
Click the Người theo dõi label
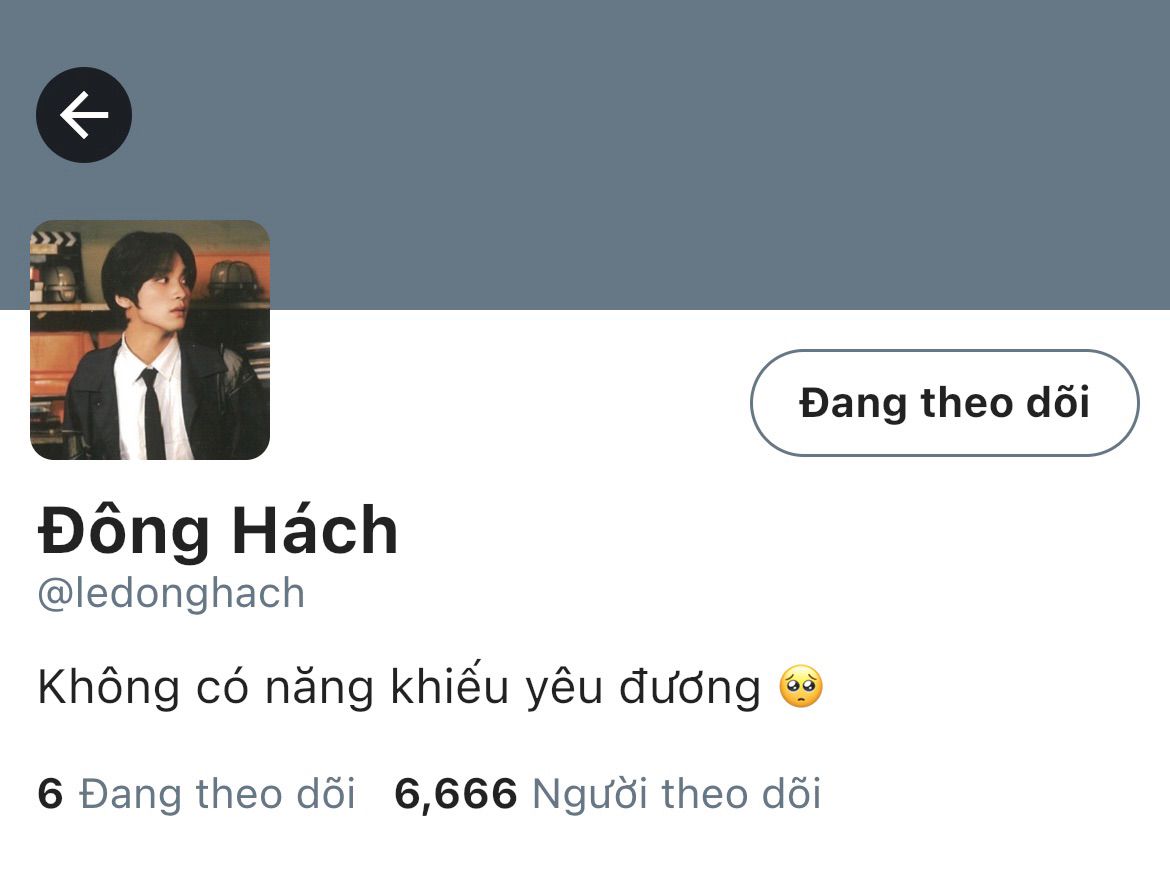pos(677,794)
